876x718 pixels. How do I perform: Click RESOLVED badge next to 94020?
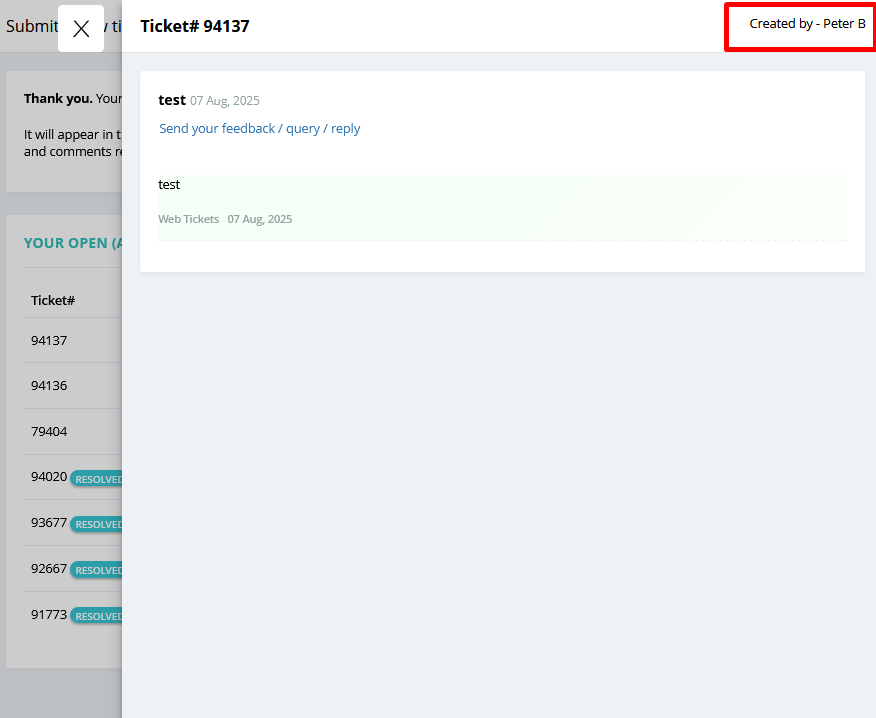click(97, 479)
